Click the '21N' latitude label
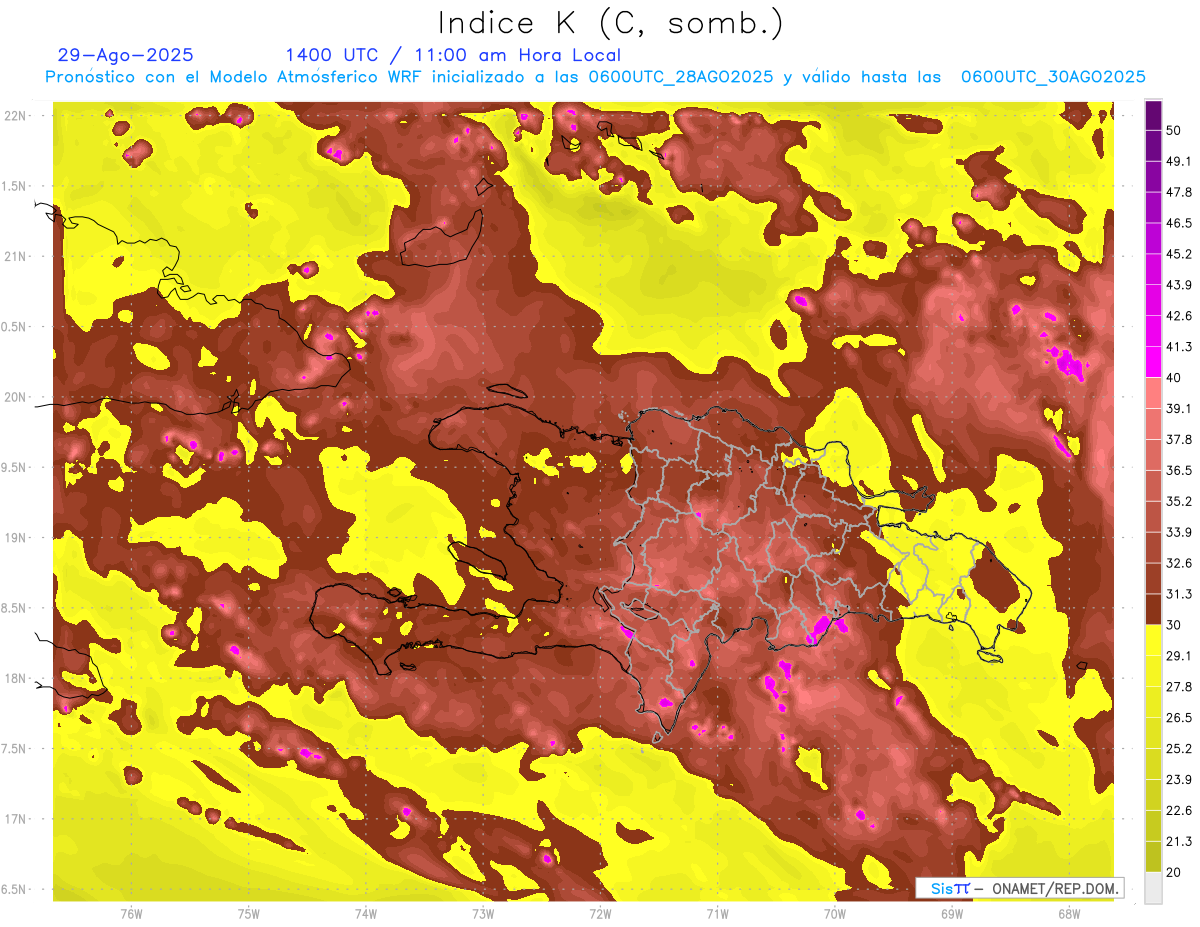 pos(16,256)
